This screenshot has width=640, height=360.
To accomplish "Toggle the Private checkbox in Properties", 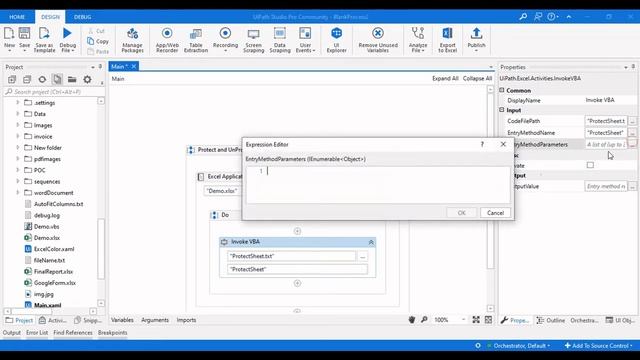I will pyautogui.click(x=590, y=165).
